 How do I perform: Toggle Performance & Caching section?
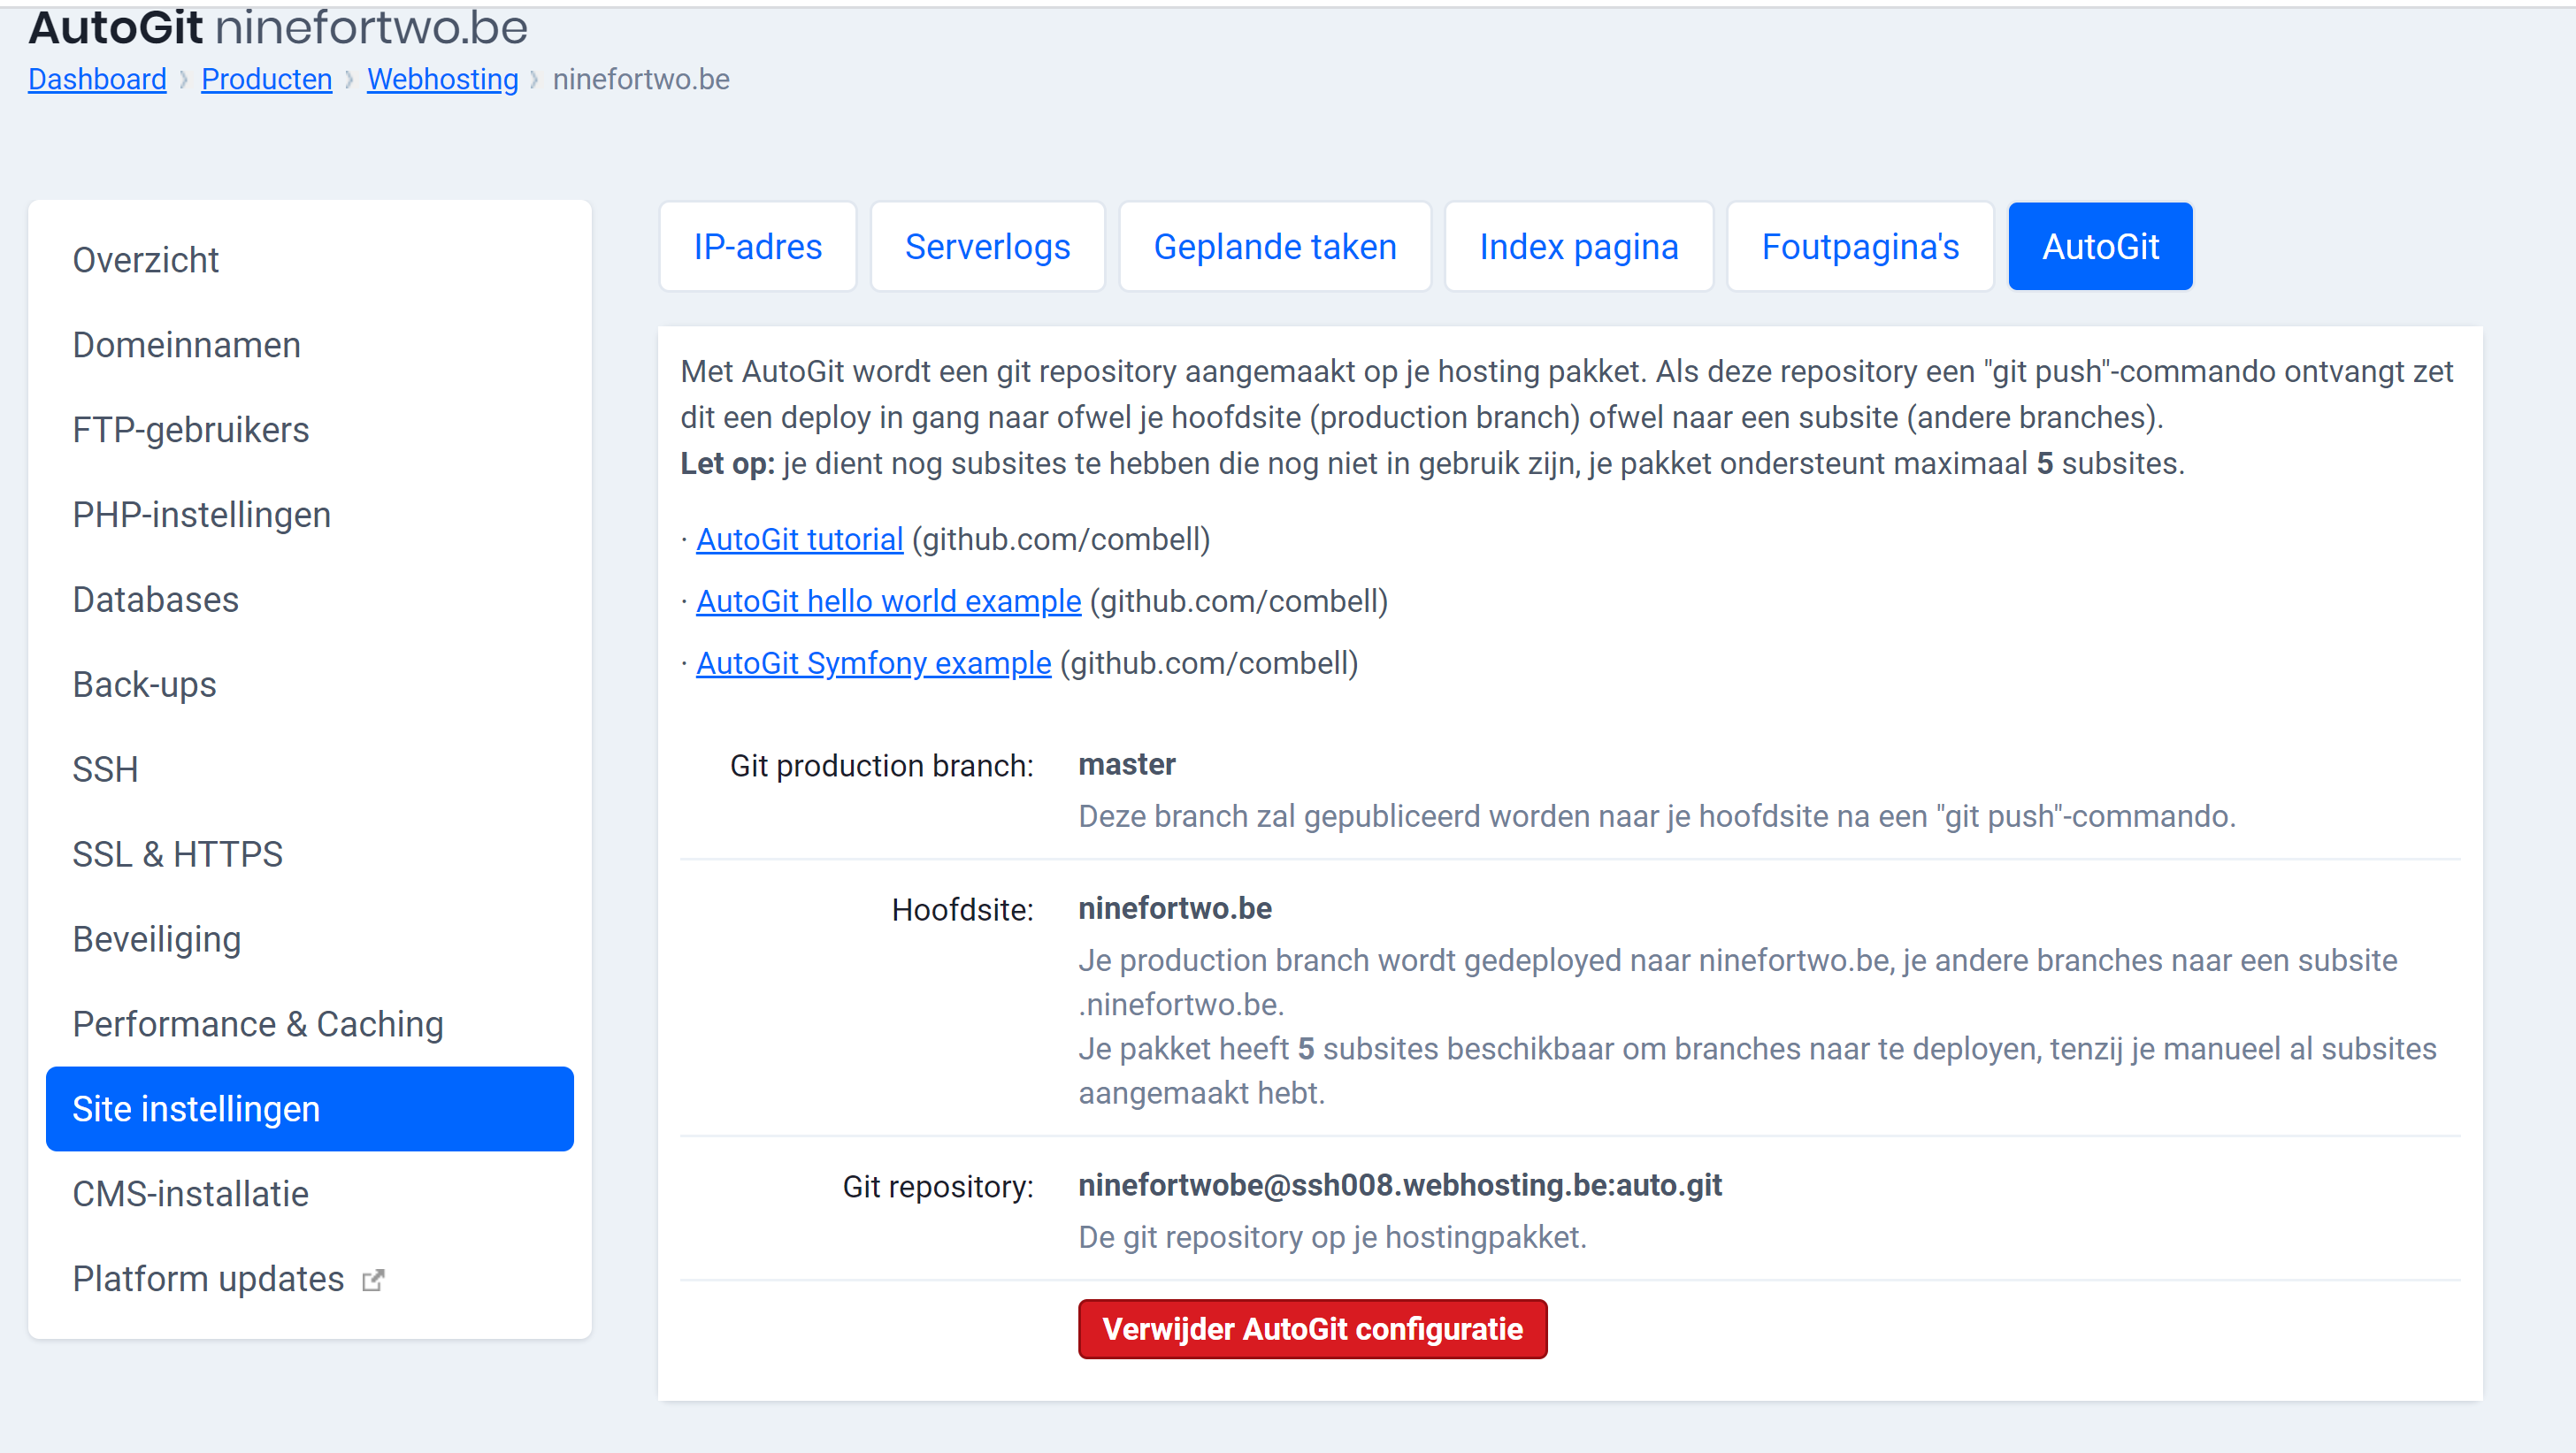point(258,1023)
